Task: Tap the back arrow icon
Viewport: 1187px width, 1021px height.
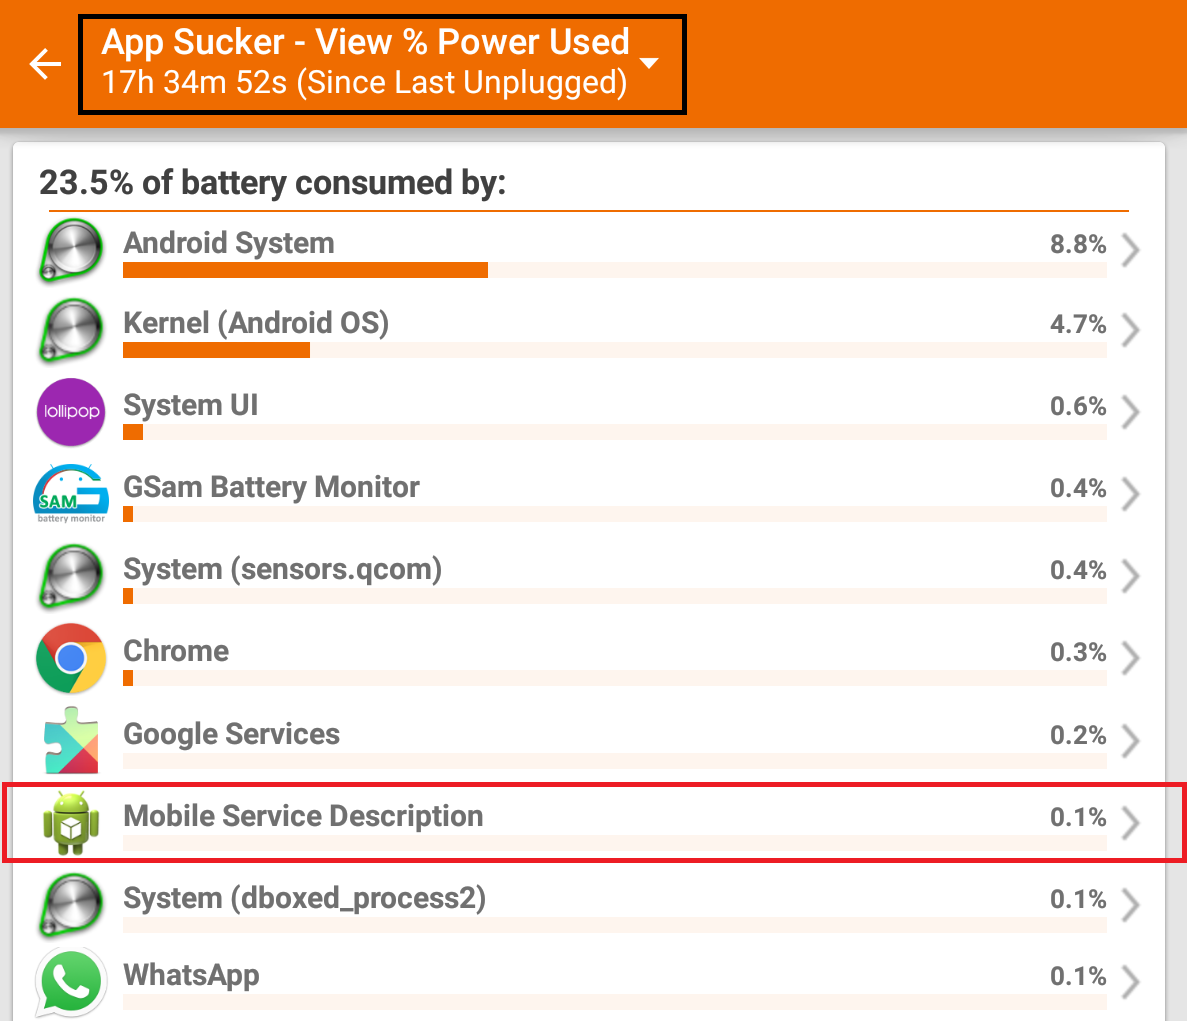Action: 45,64
